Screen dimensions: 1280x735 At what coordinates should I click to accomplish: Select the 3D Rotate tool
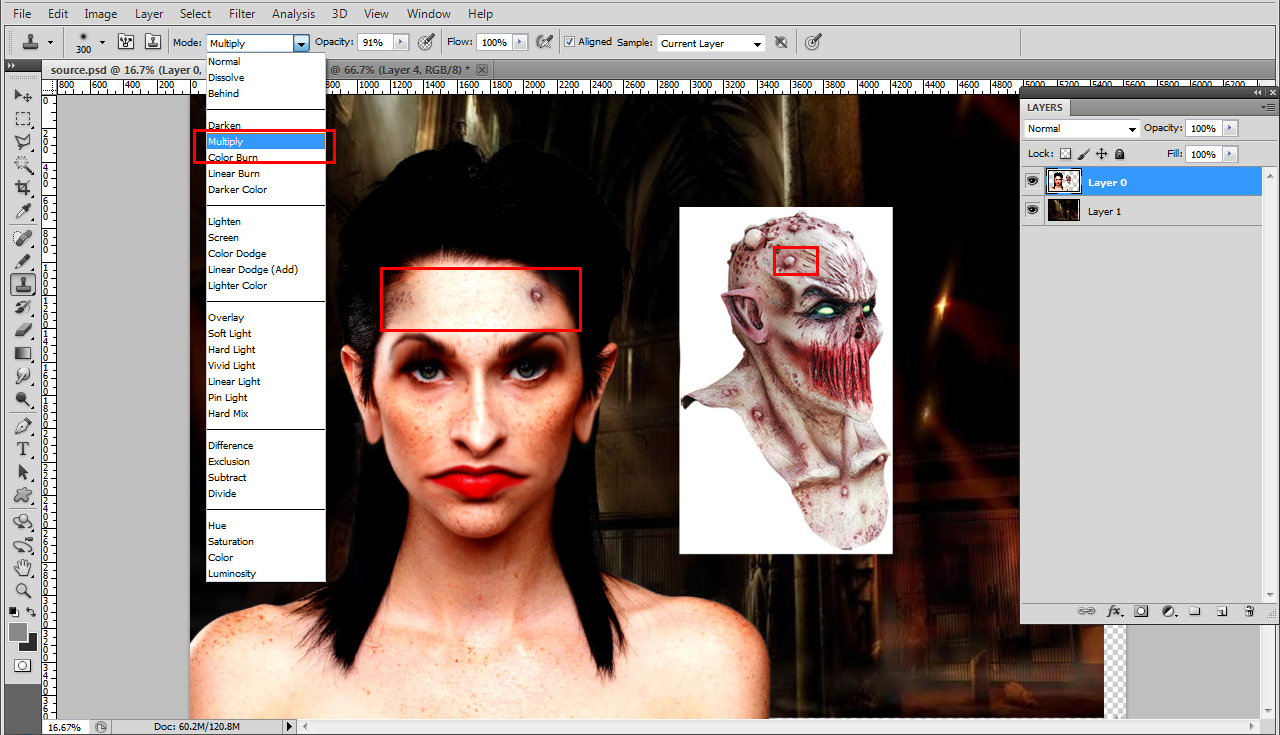coord(23,522)
